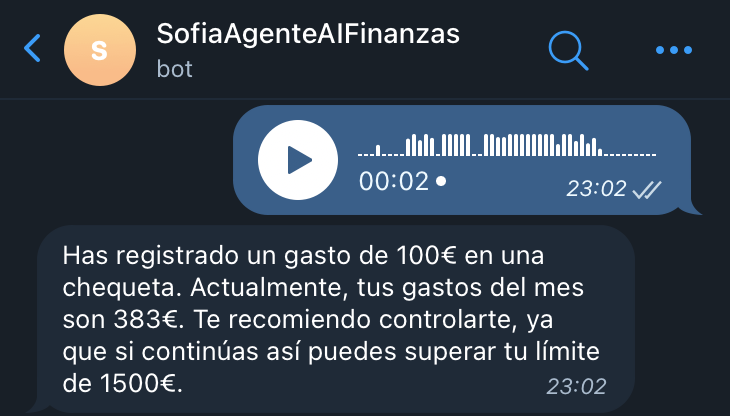
Task: Click the 23:02 timestamp on bot reply
Action: (x=576, y=387)
